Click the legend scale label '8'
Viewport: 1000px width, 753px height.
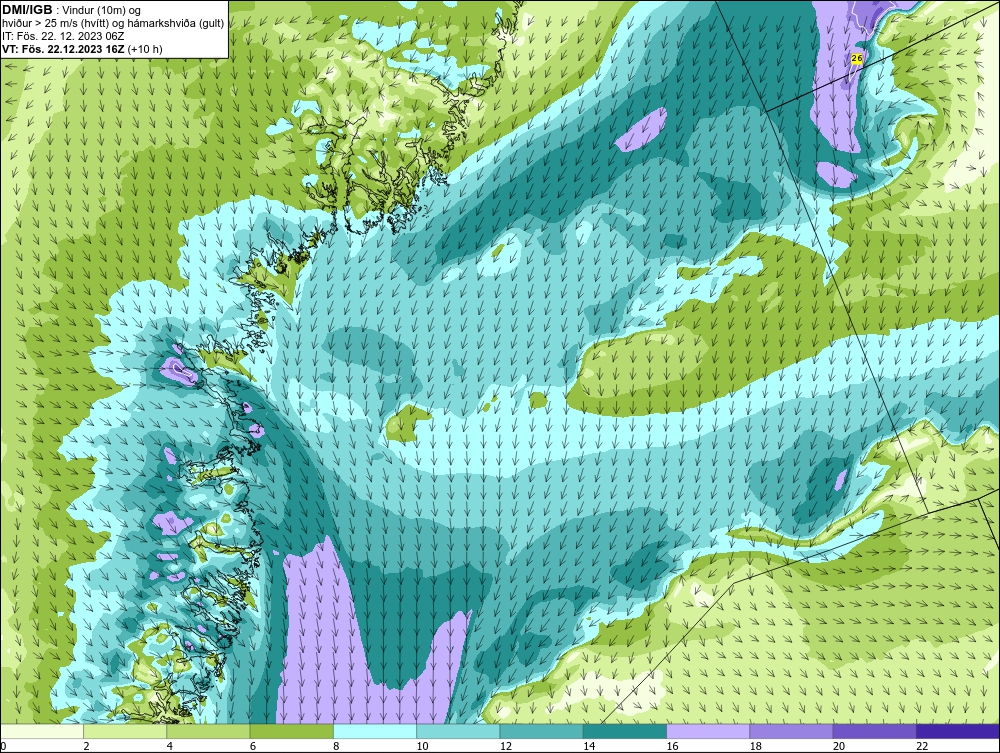point(336,746)
